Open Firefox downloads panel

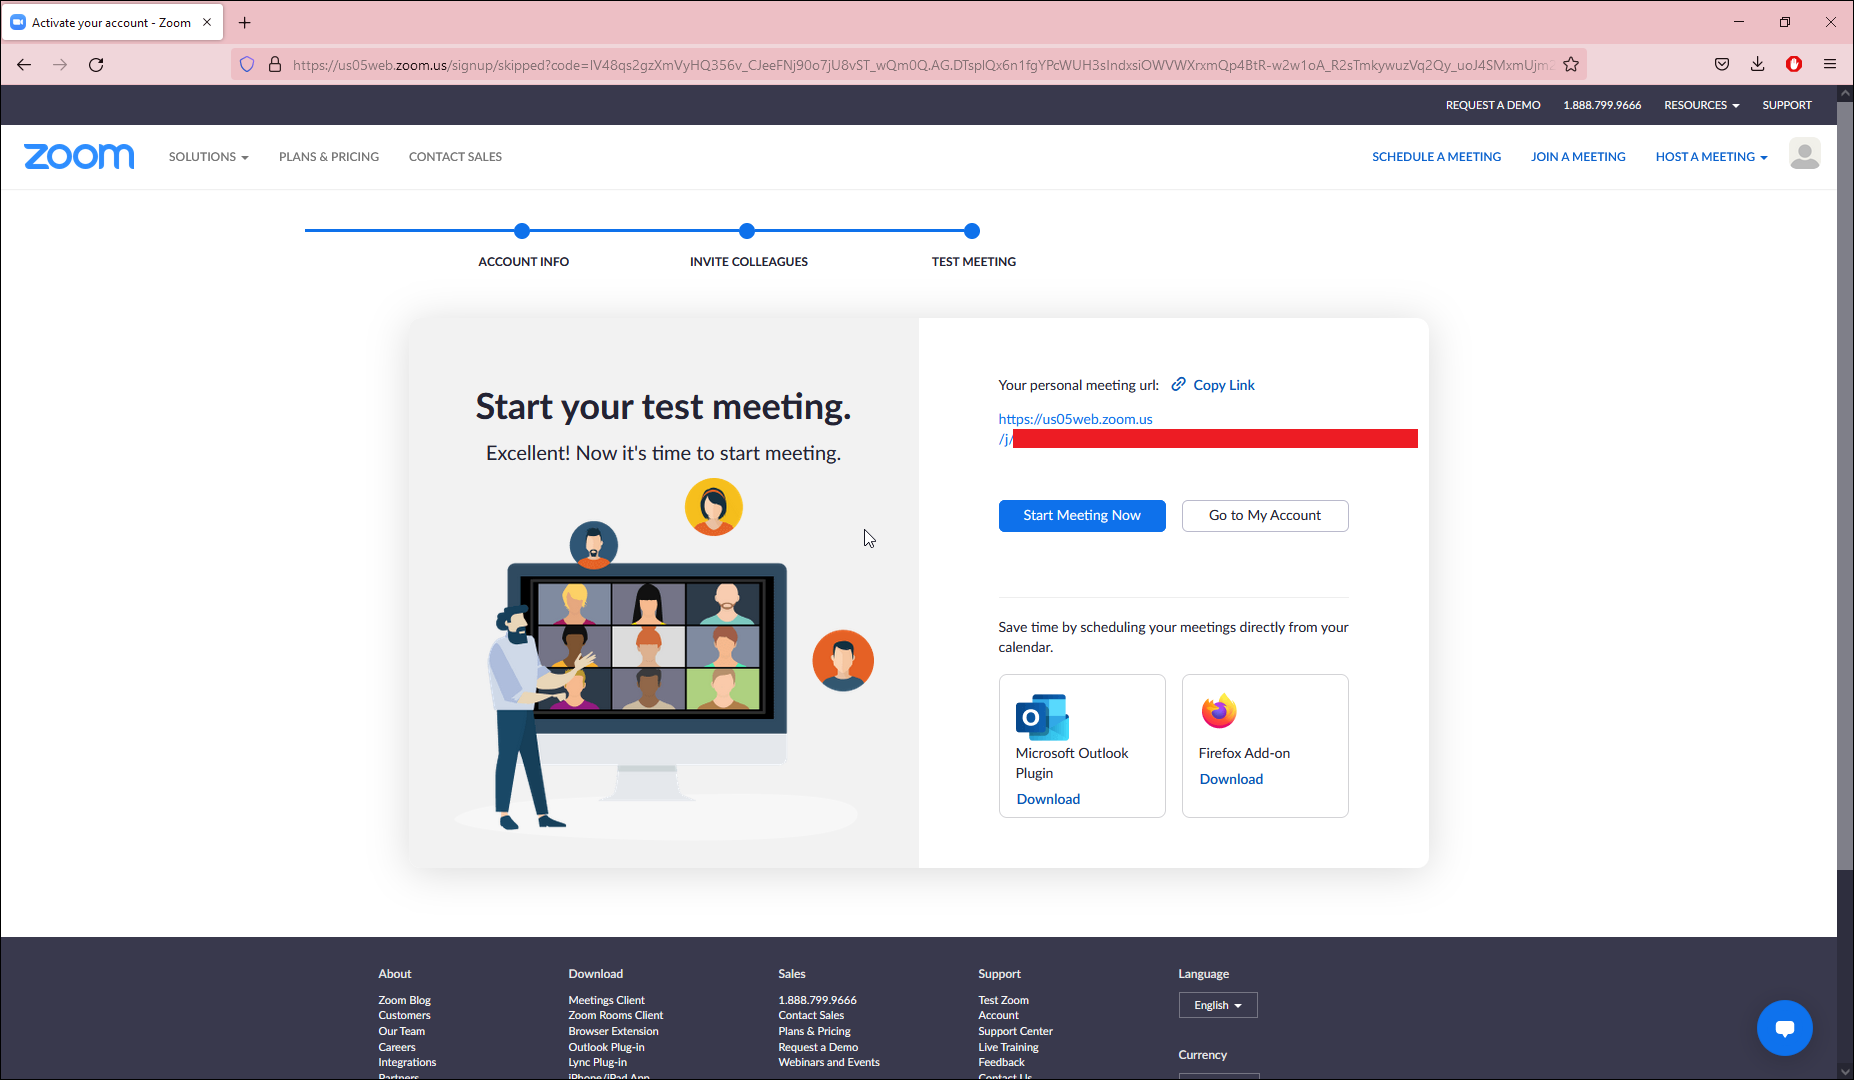(x=1757, y=65)
